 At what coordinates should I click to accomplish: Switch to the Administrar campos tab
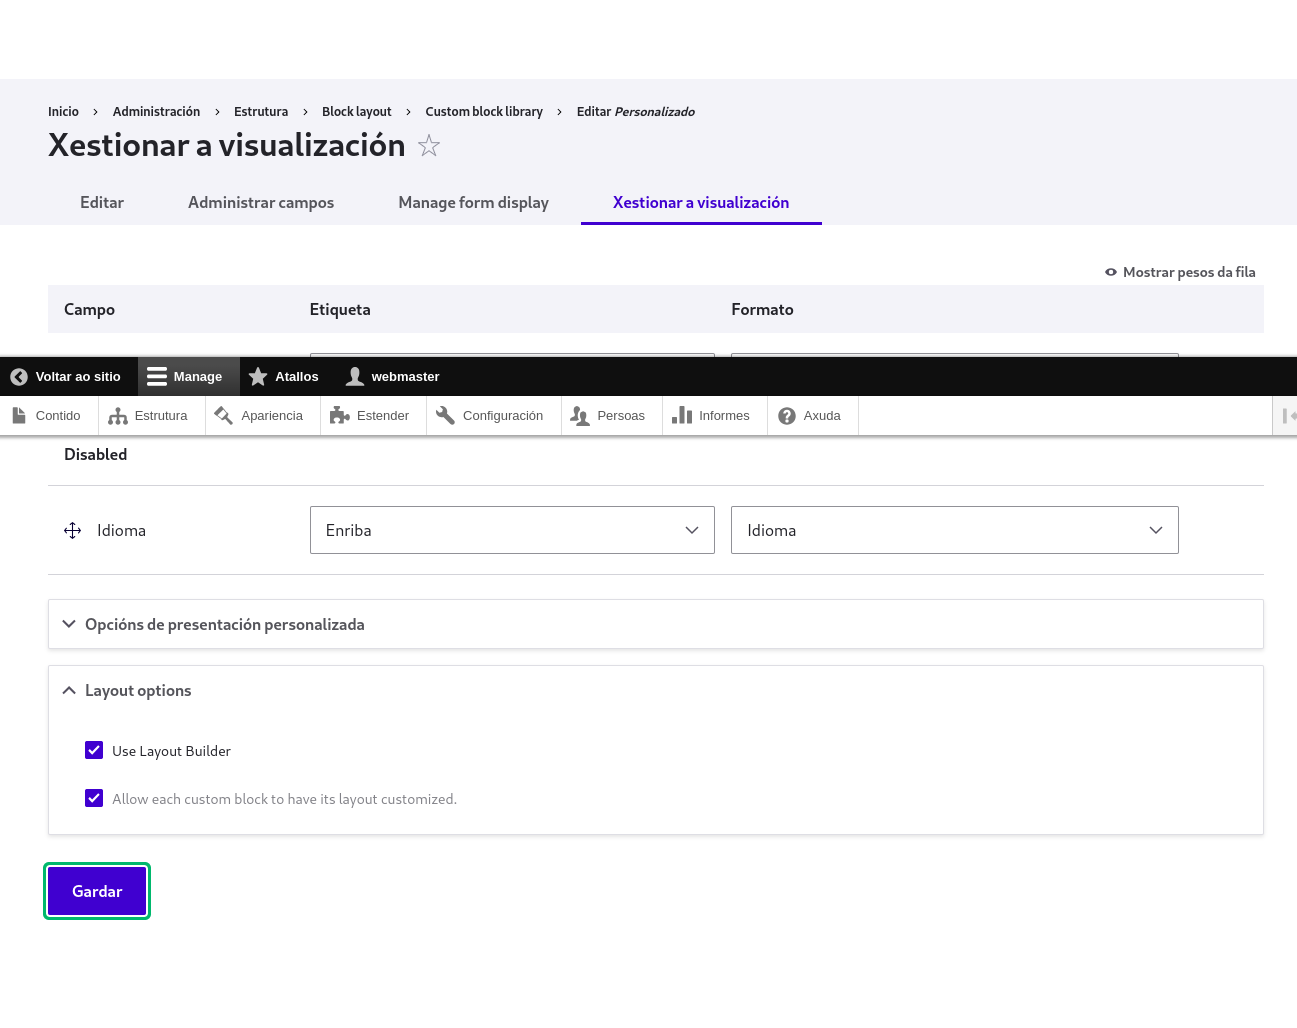(260, 202)
